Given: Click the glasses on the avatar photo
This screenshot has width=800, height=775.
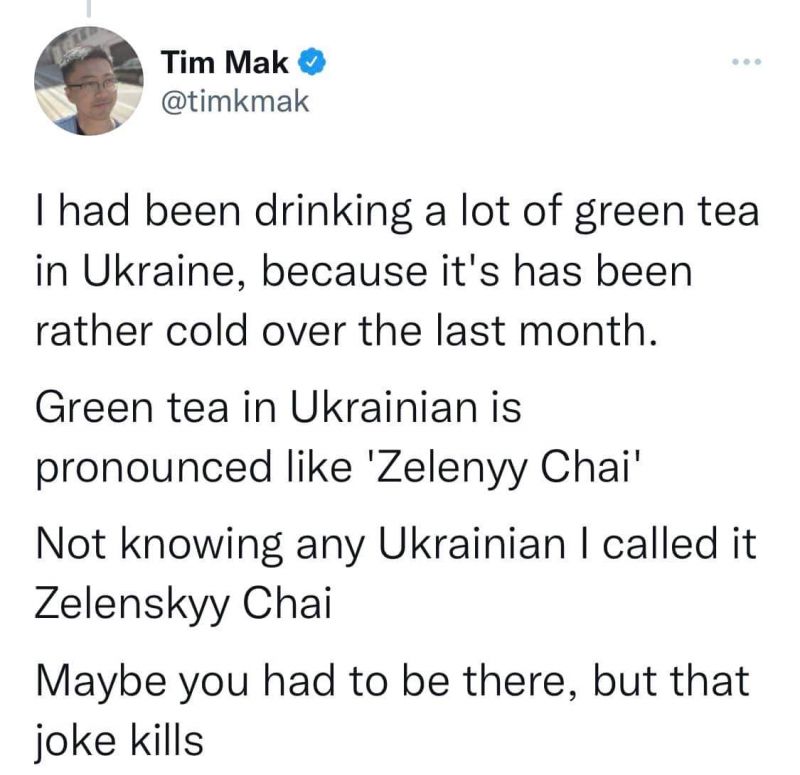Looking at the screenshot, I should 91,85.
